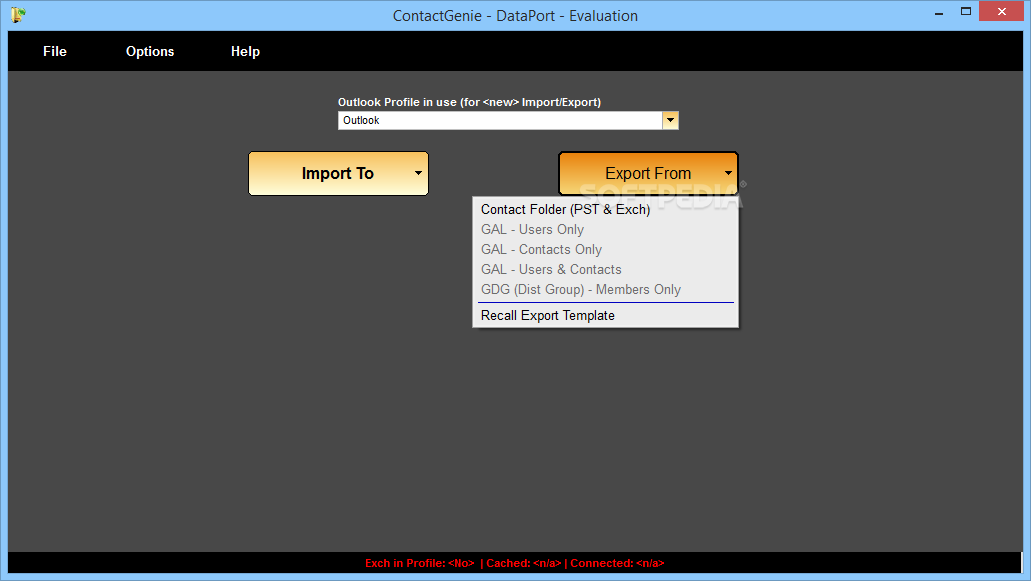Open the Options menu
Image resolution: width=1031 pixels, height=581 pixels.
pos(150,51)
